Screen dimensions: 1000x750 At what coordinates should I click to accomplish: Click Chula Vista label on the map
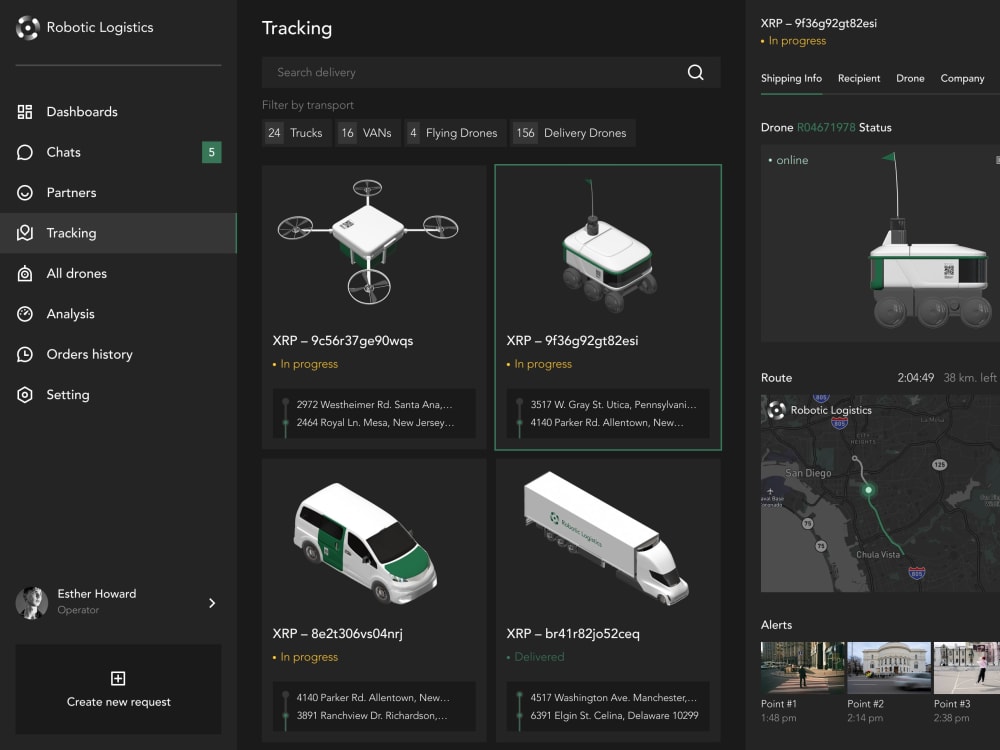coord(878,554)
